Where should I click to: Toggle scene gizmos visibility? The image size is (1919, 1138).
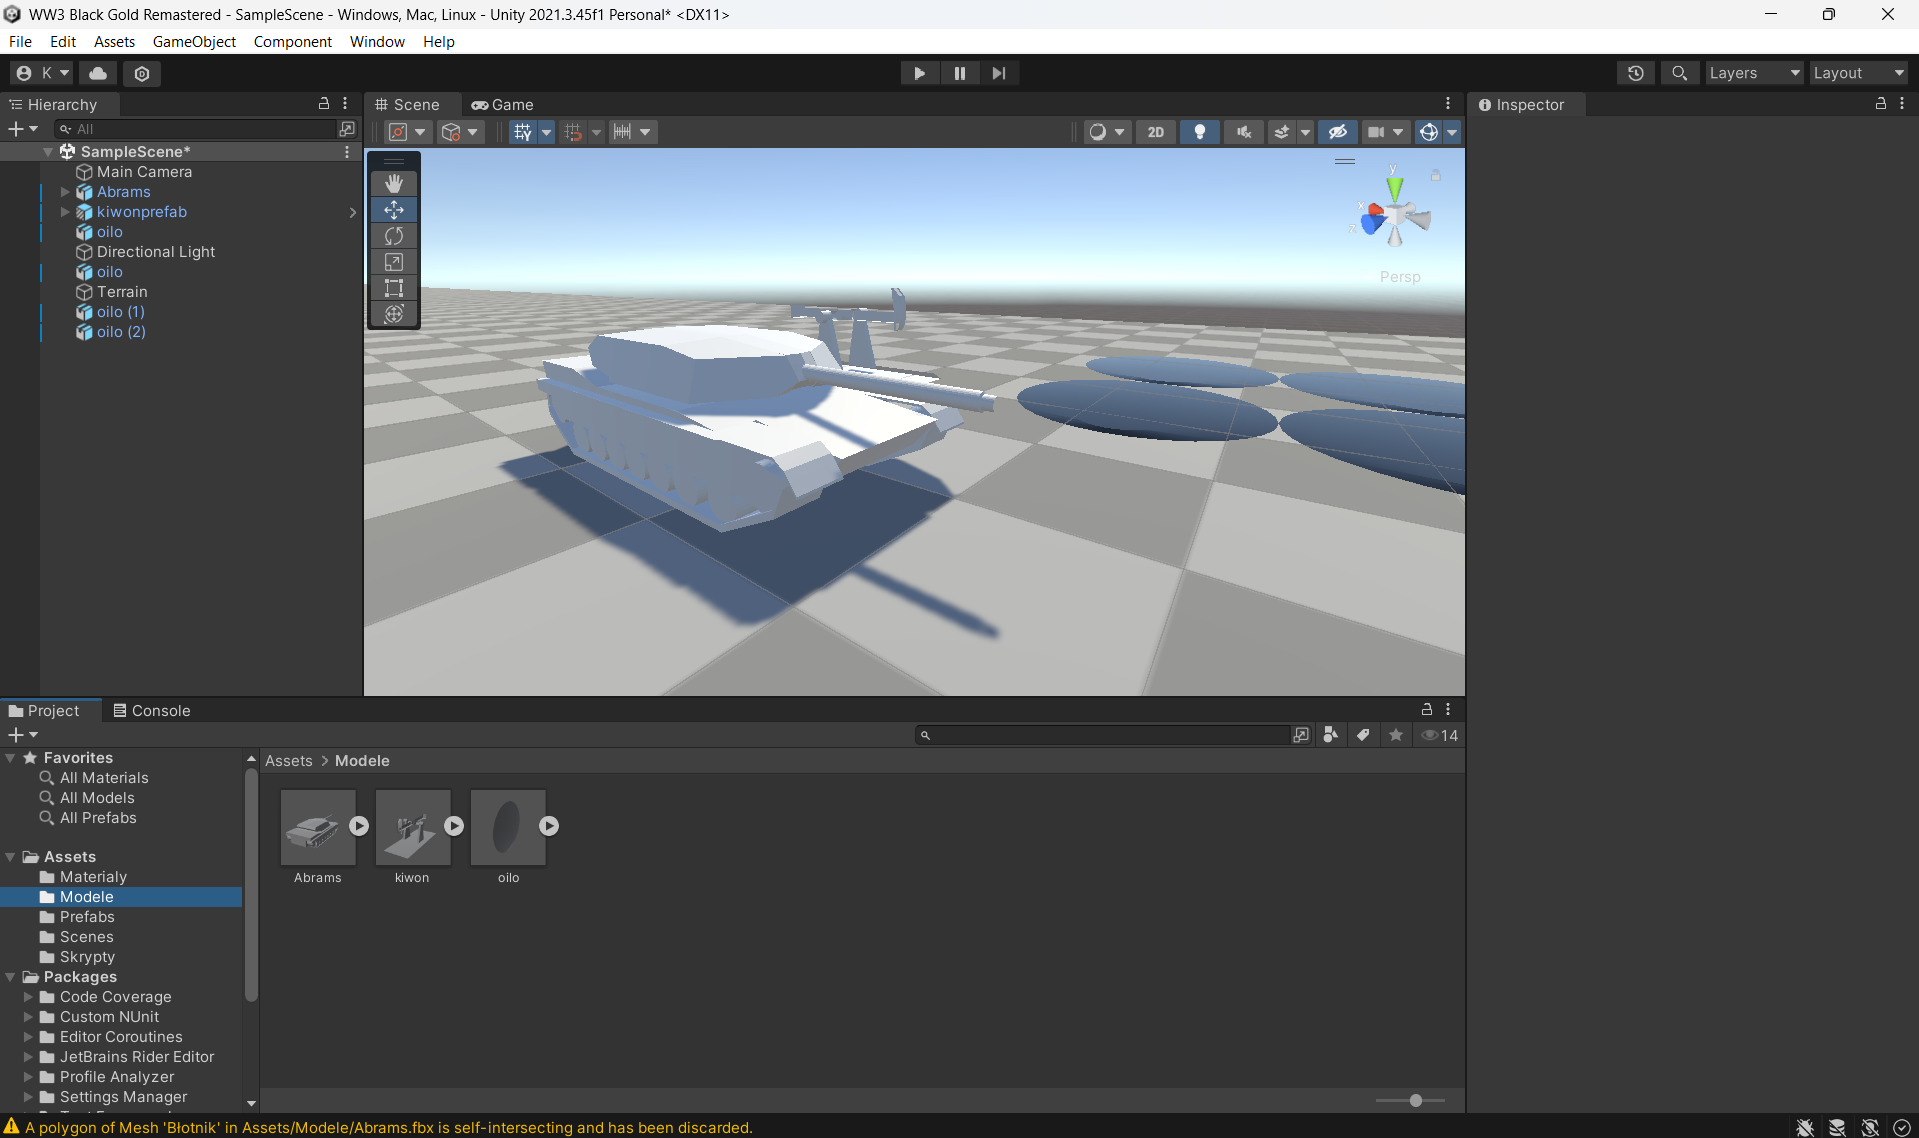pyautogui.click(x=1429, y=132)
